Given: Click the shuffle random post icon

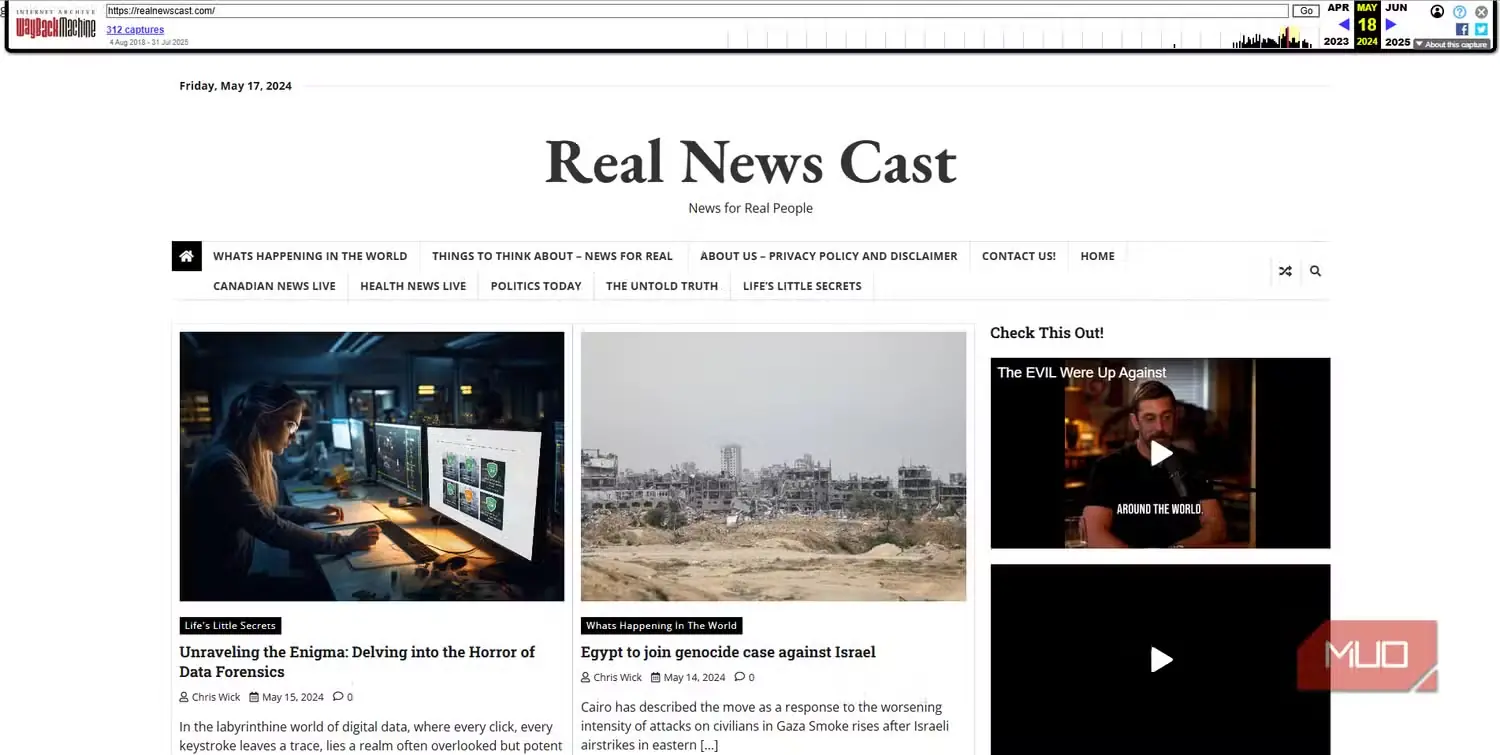Looking at the screenshot, I should pos(1285,271).
